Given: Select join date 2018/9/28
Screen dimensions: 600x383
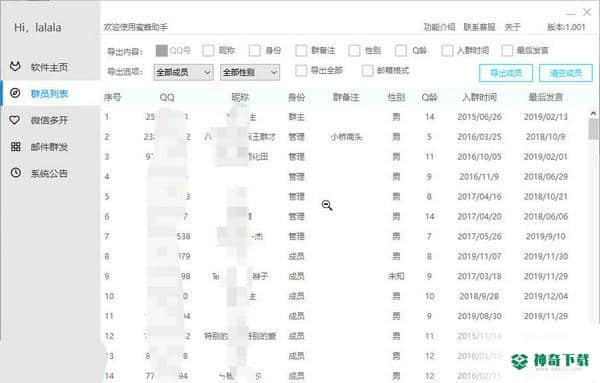Looking at the screenshot, I should click(479, 296).
